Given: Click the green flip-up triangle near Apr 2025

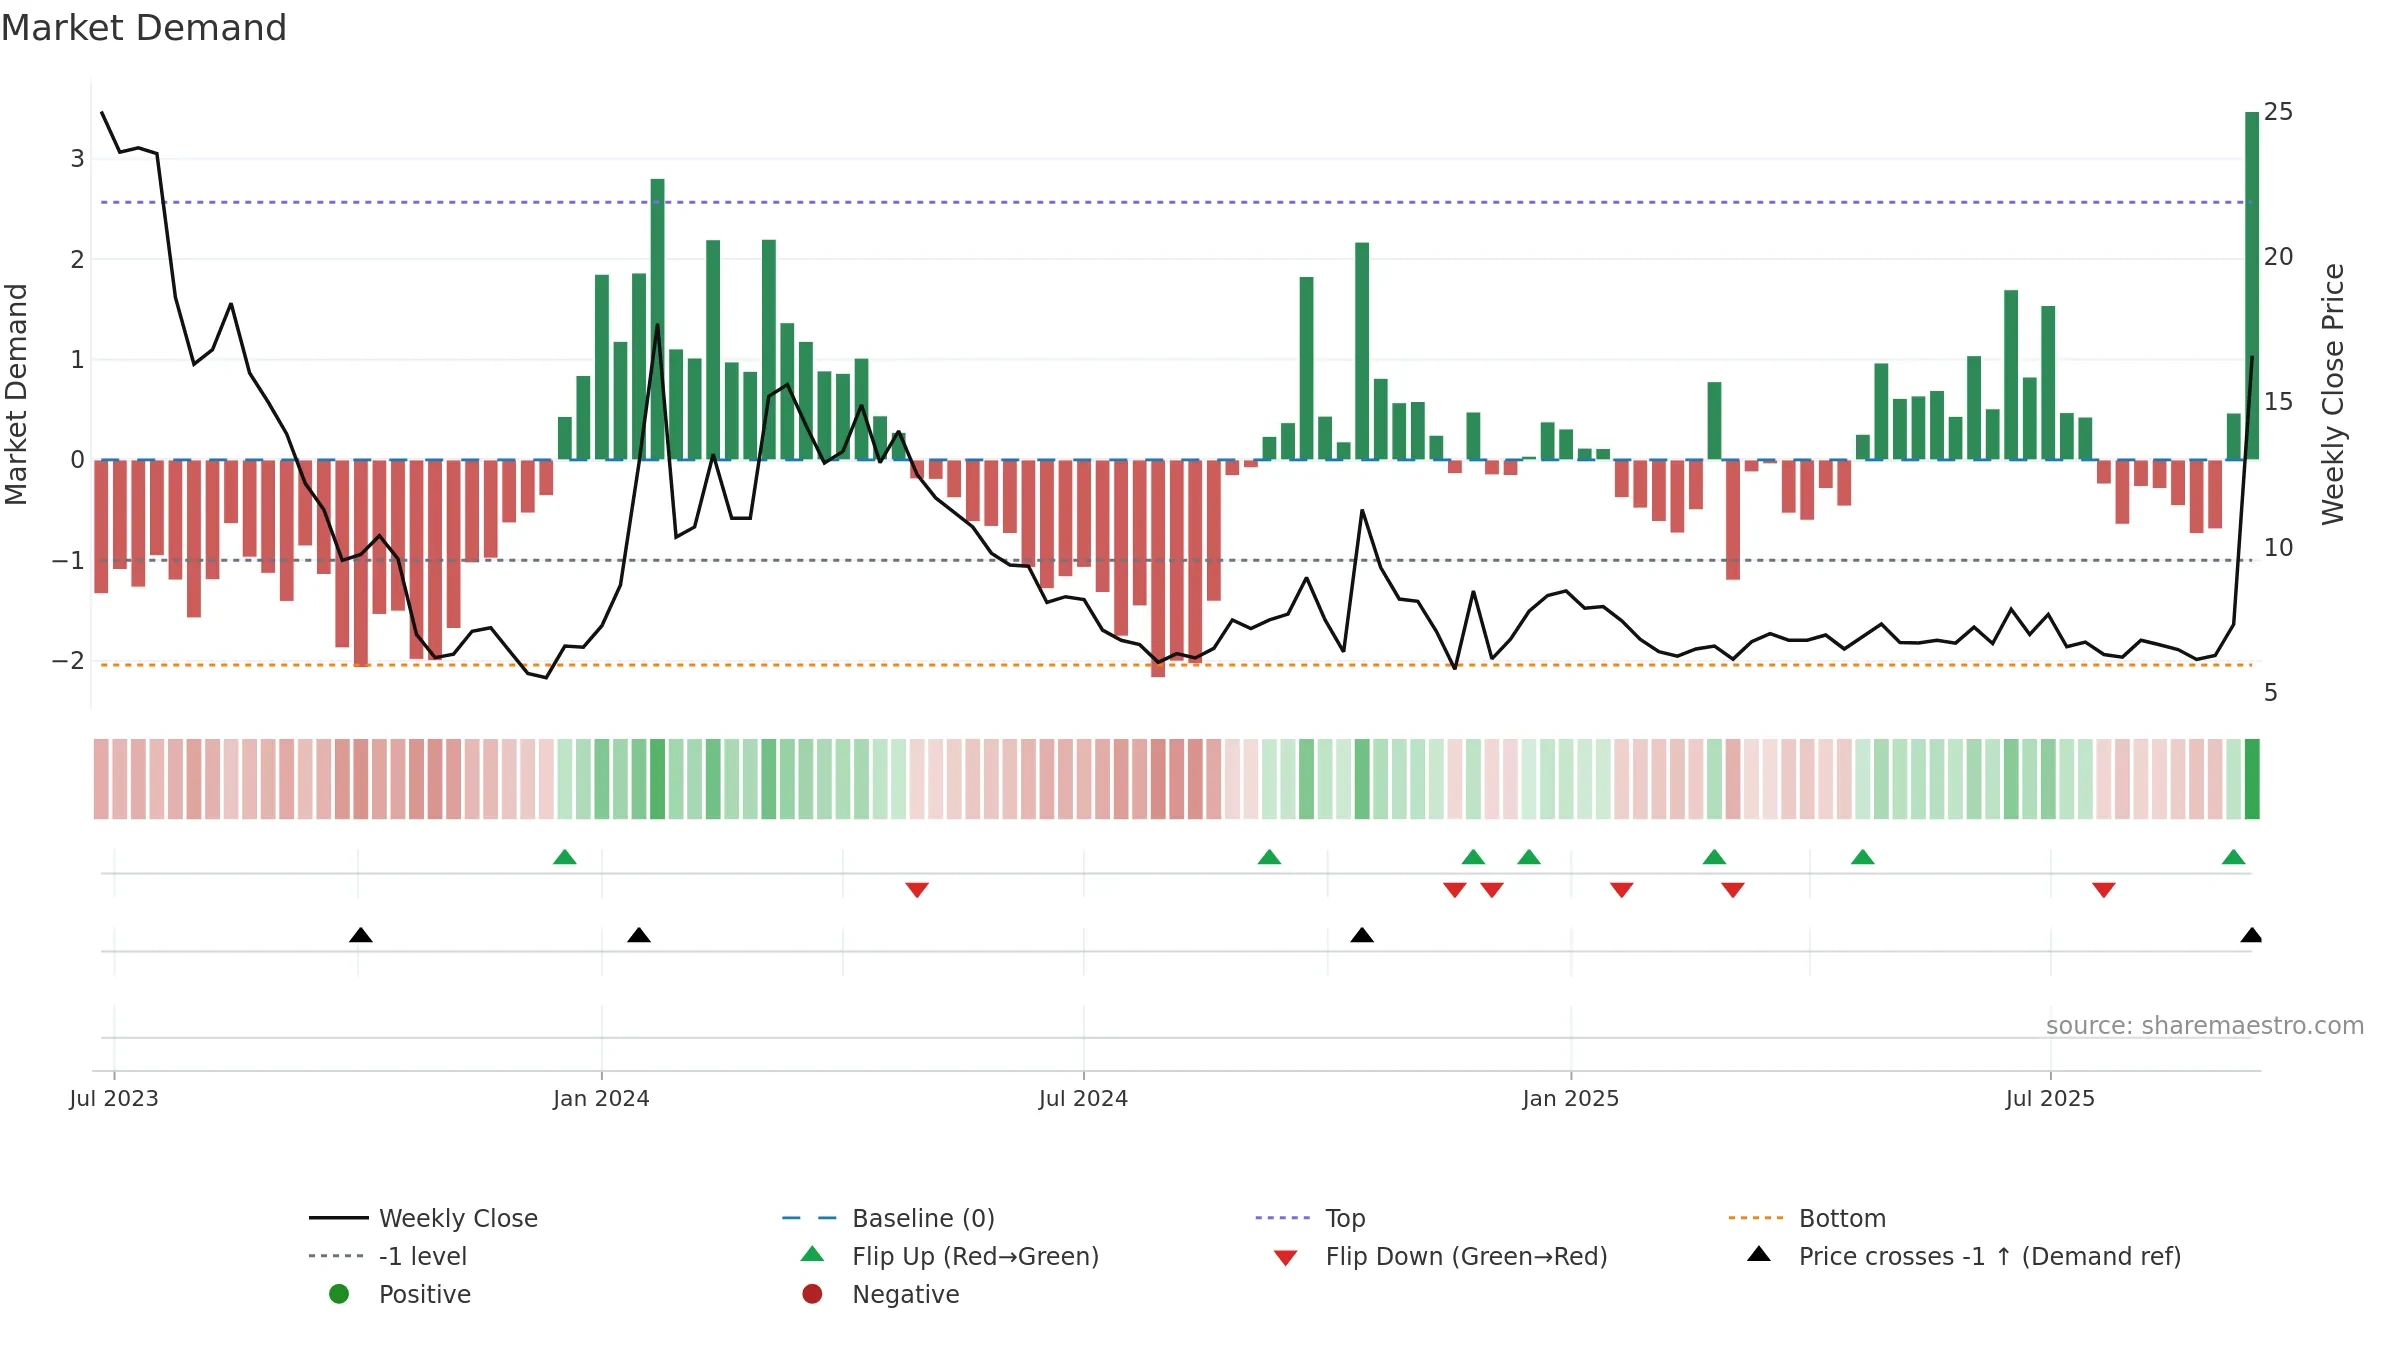Looking at the screenshot, I should pyautogui.click(x=1863, y=857).
